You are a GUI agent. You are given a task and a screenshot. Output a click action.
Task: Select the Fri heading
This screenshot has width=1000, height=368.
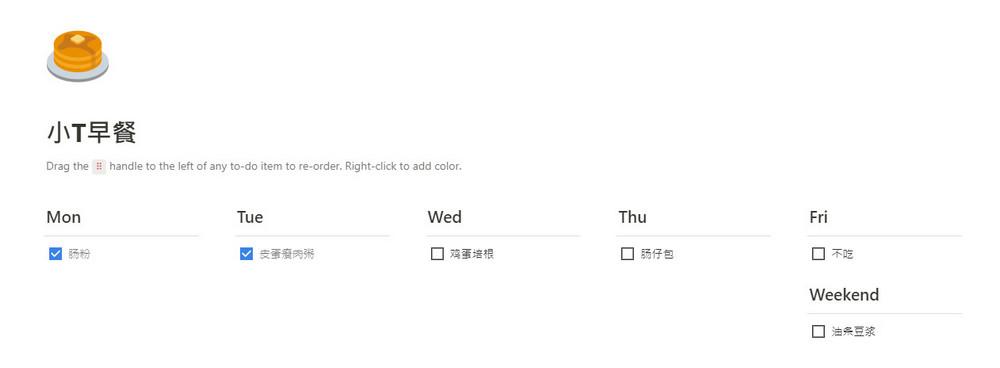pyautogui.click(x=818, y=217)
